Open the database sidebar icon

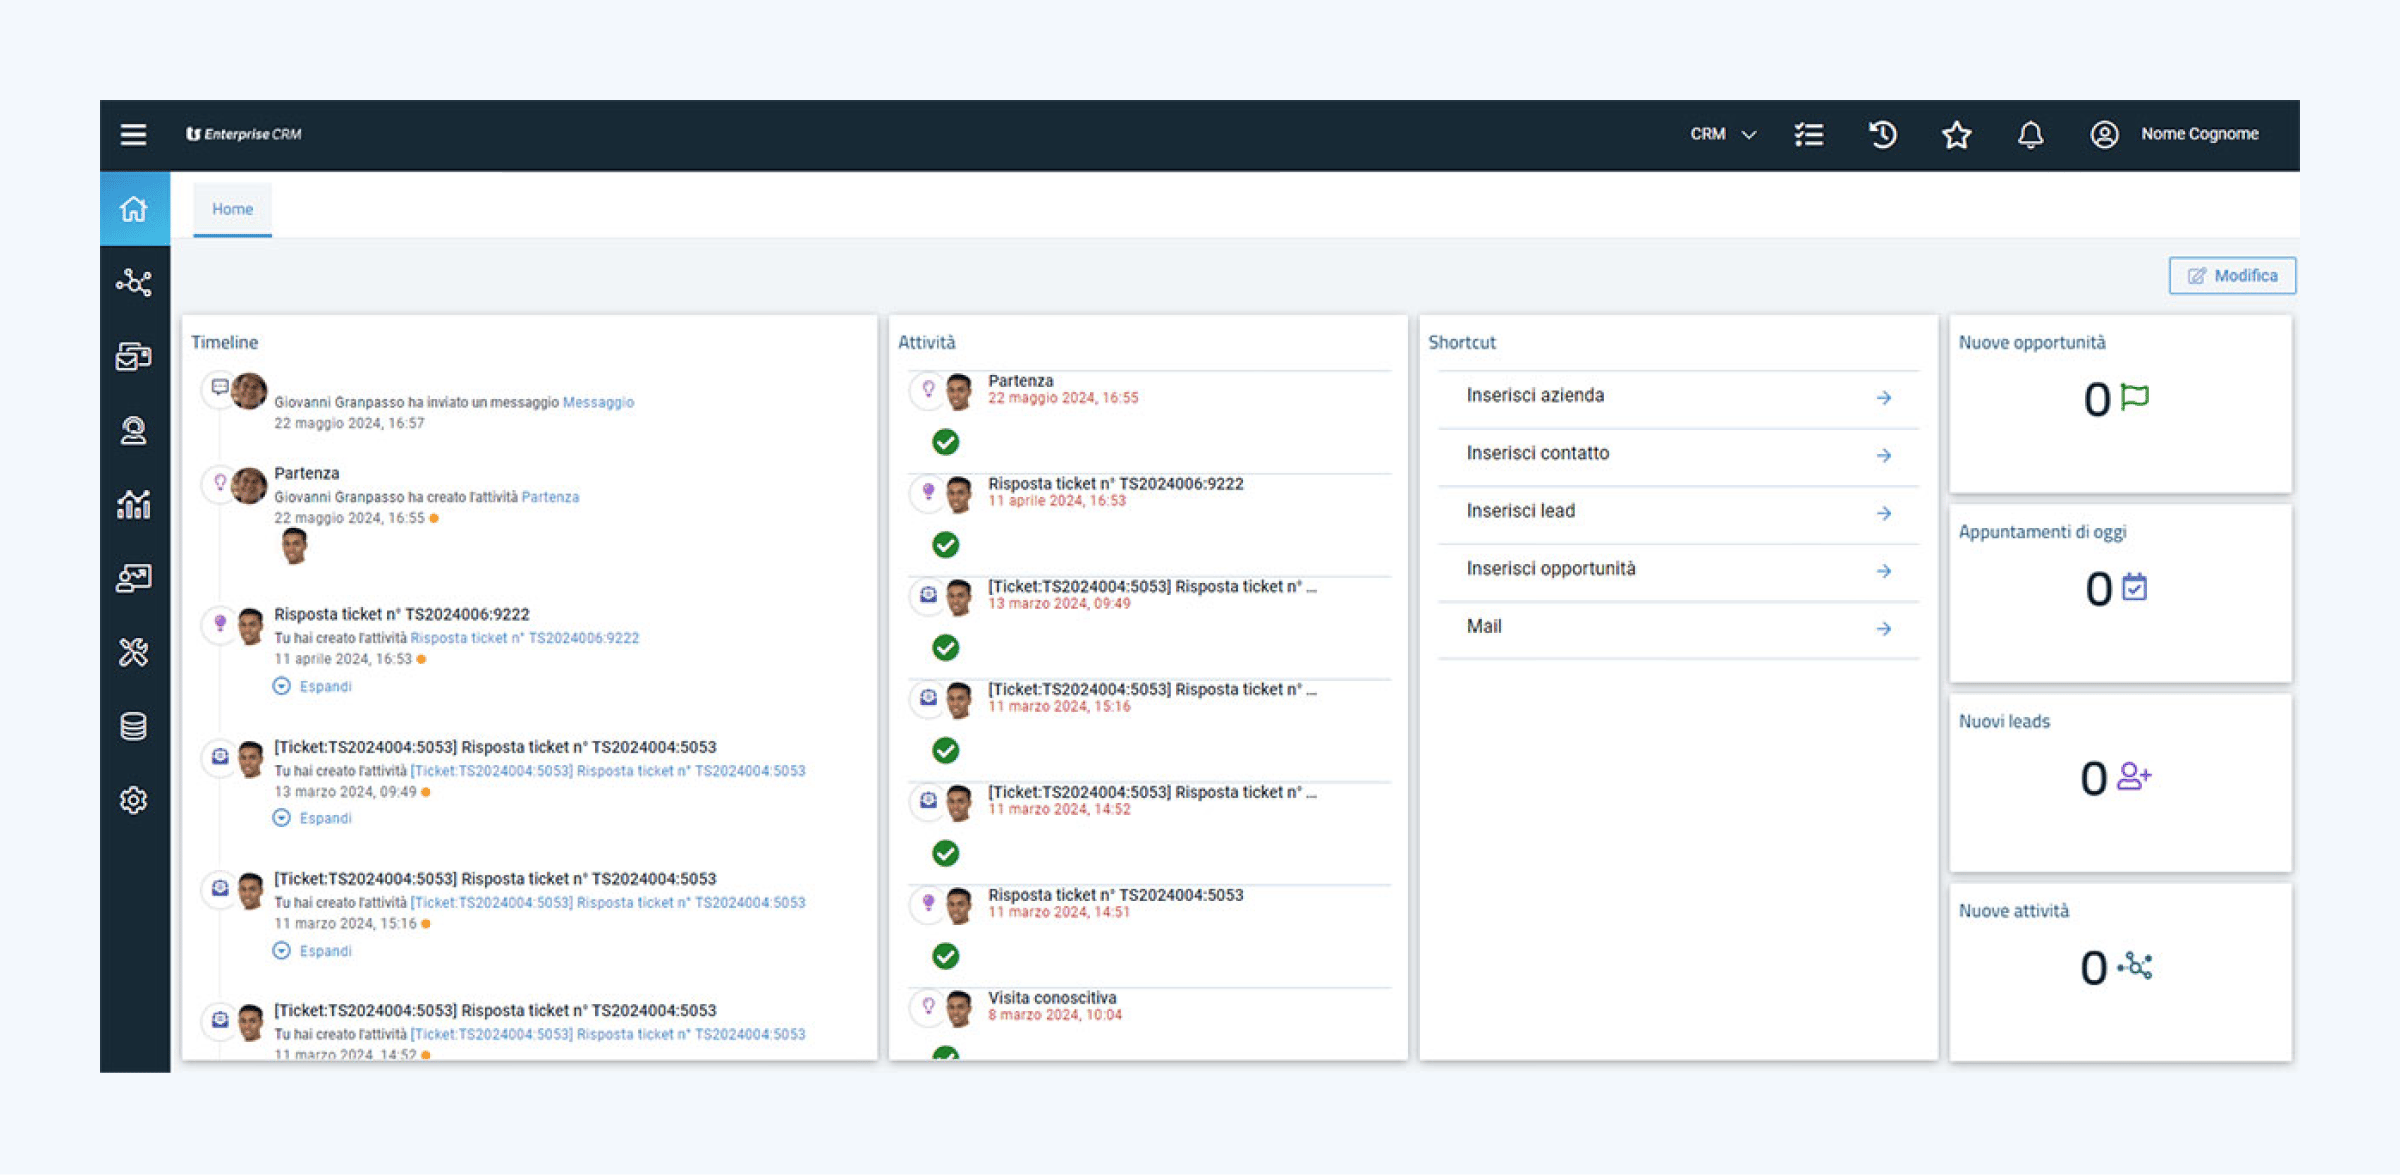134,726
